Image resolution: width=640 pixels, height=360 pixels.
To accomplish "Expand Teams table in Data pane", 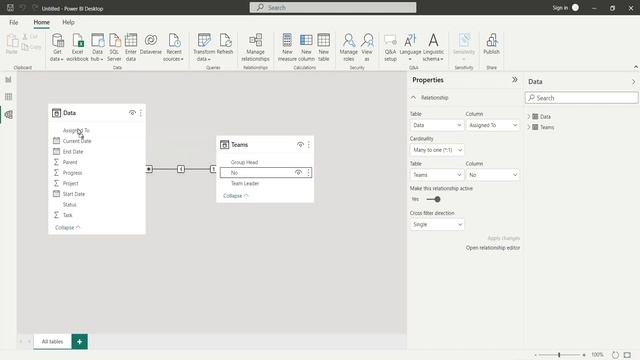I will (529, 127).
